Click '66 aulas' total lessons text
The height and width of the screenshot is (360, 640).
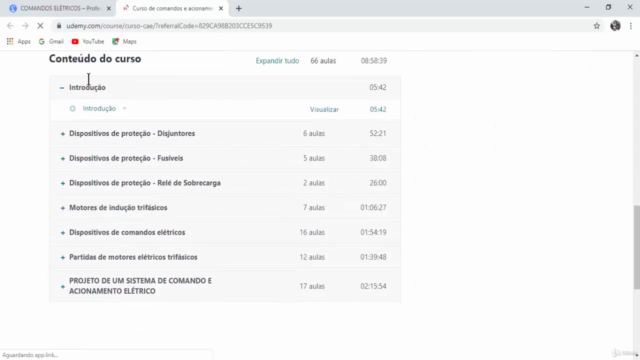323,61
